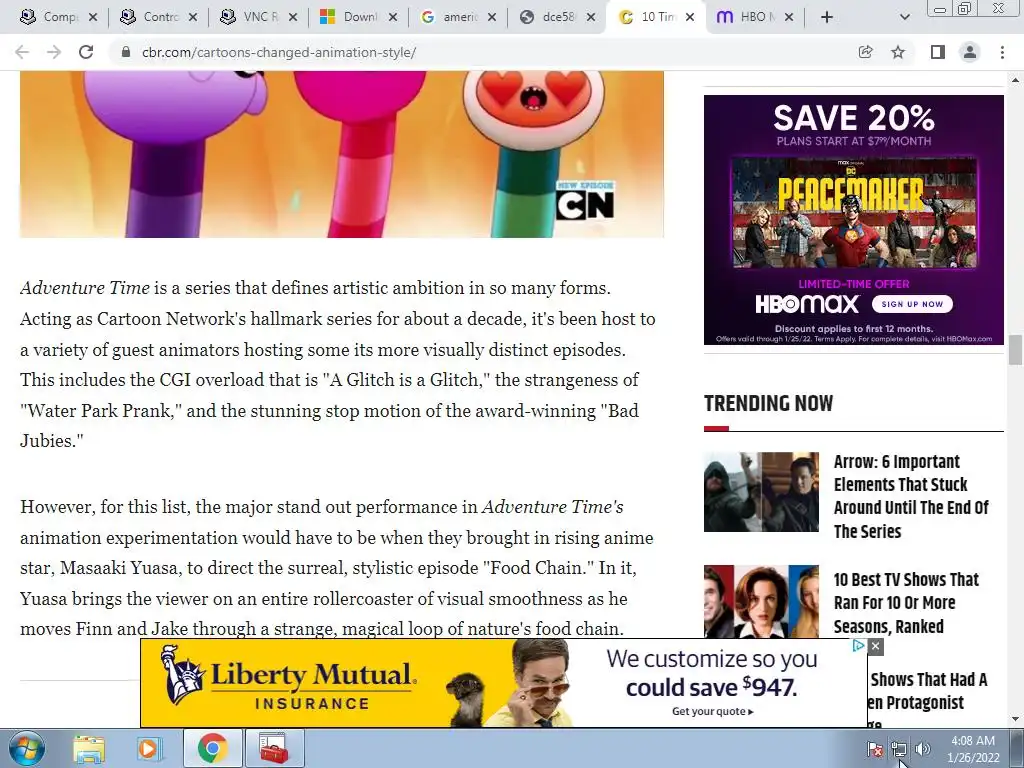Open the volume speaker tray icon
1024x768 pixels.
tap(923, 749)
